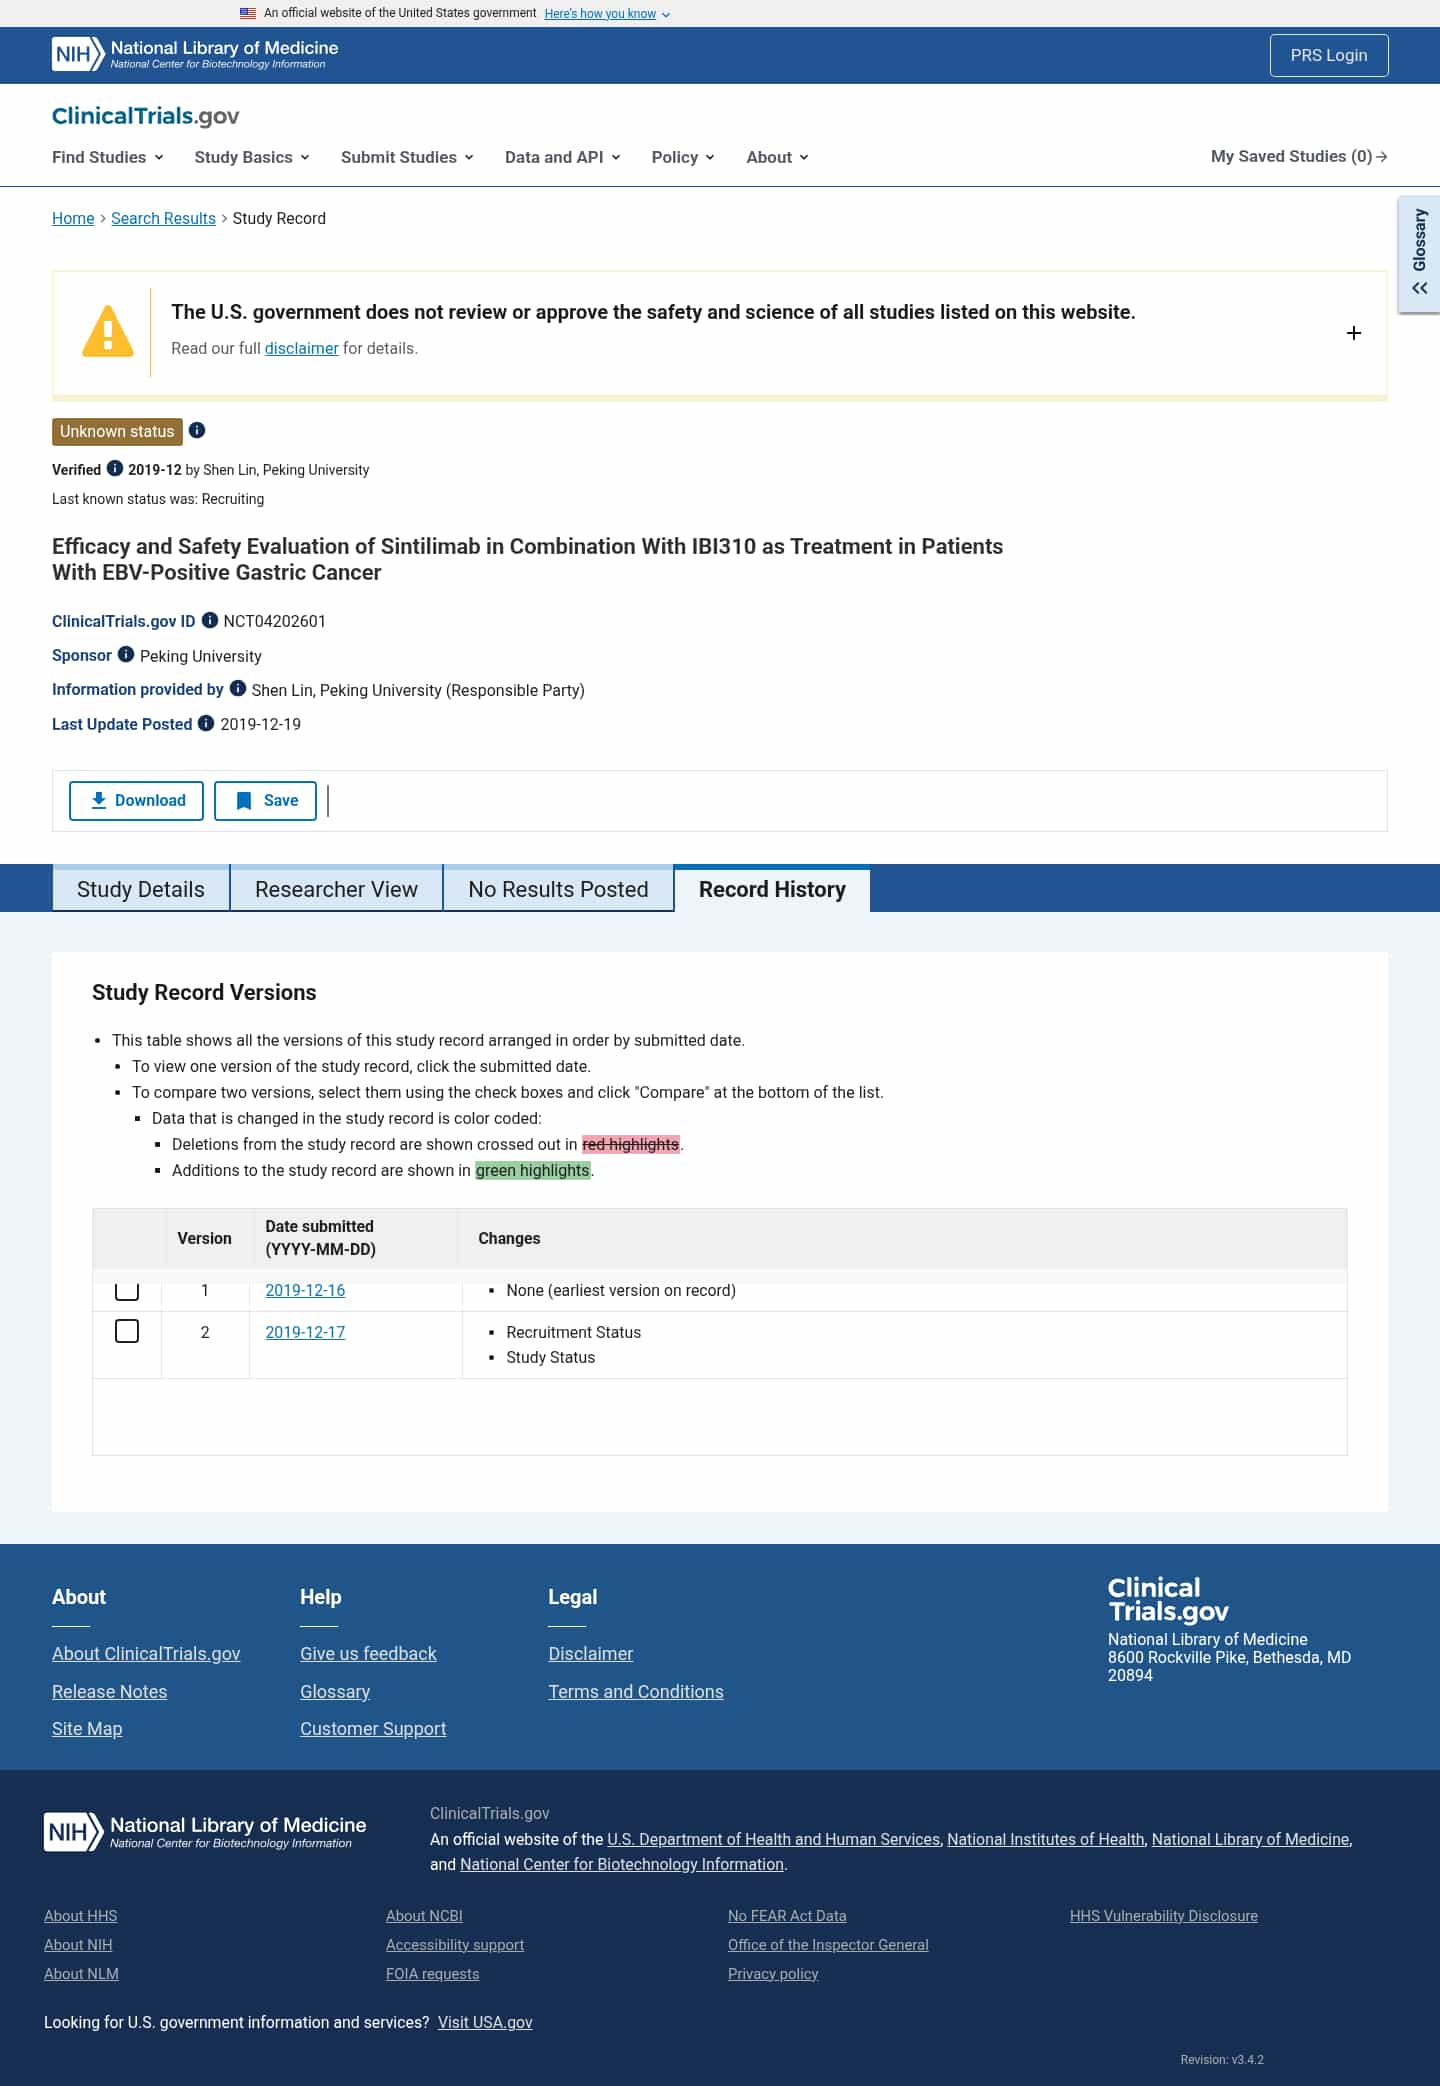Save this study with the bookmark button

(265, 801)
